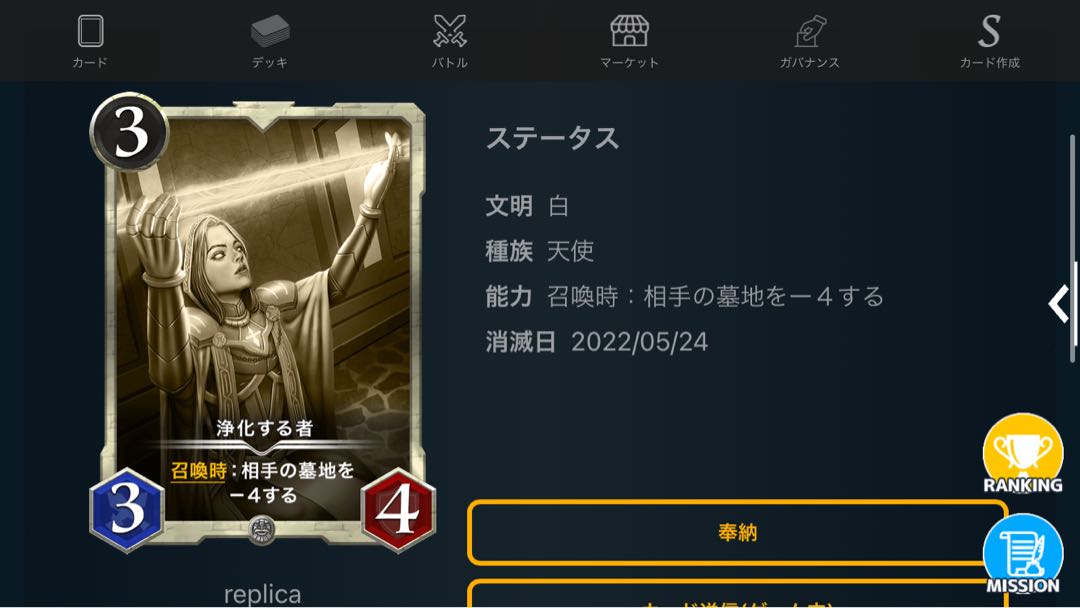1080x608 pixels.
Task: Collapse side panel with the left chevron
Action: [x=1059, y=304]
